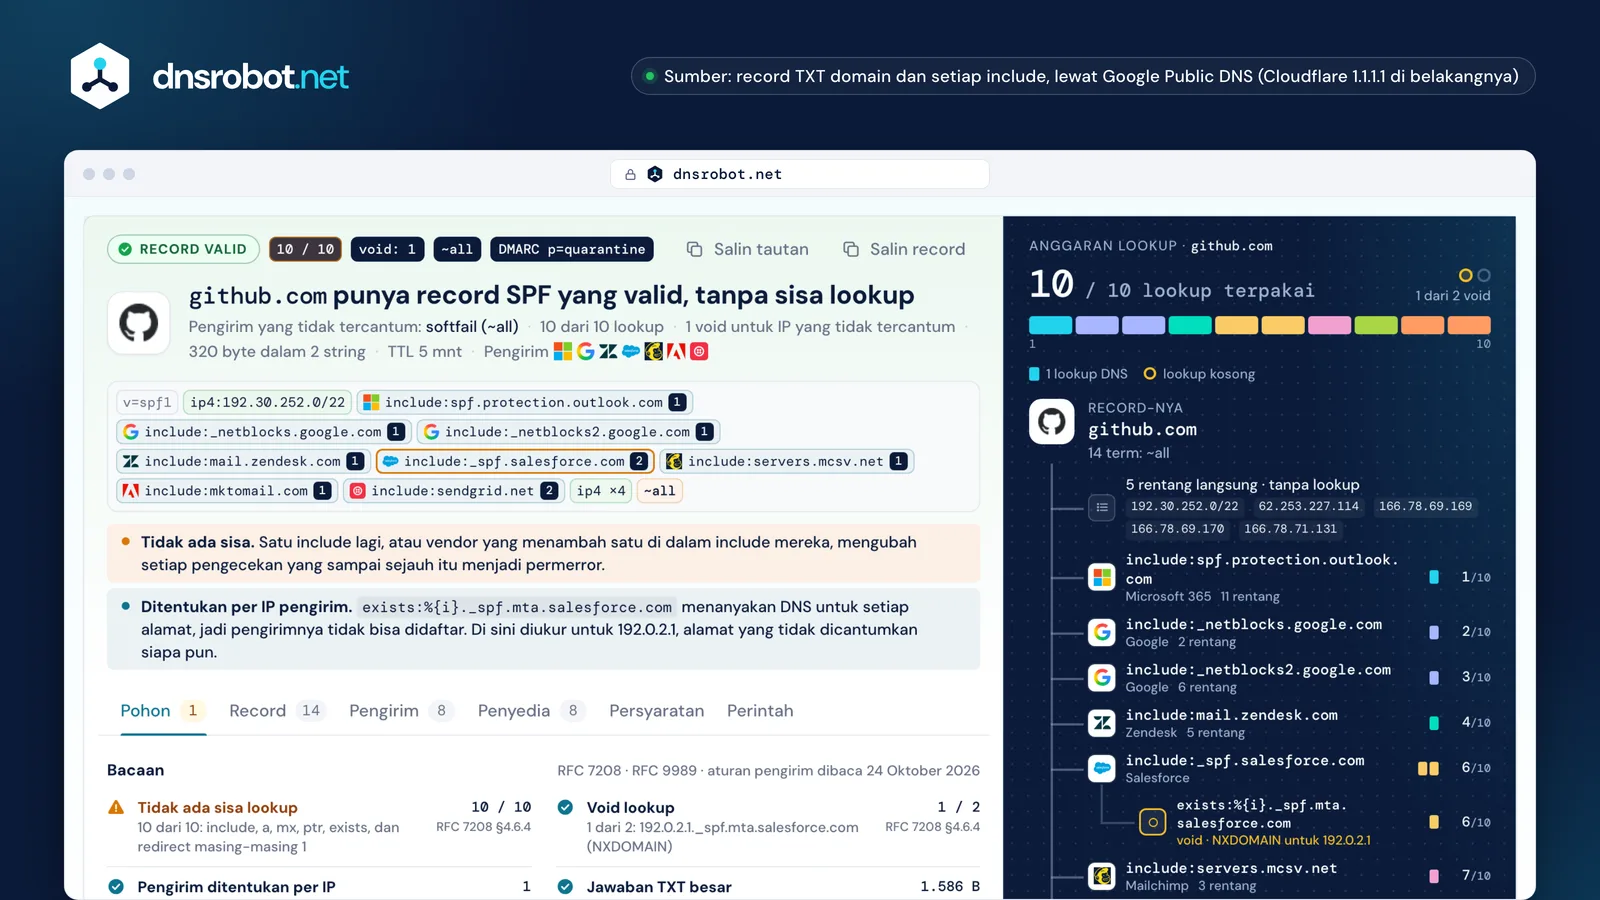Click the Zendesk icon in the lookup tree

coord(1102,722)
